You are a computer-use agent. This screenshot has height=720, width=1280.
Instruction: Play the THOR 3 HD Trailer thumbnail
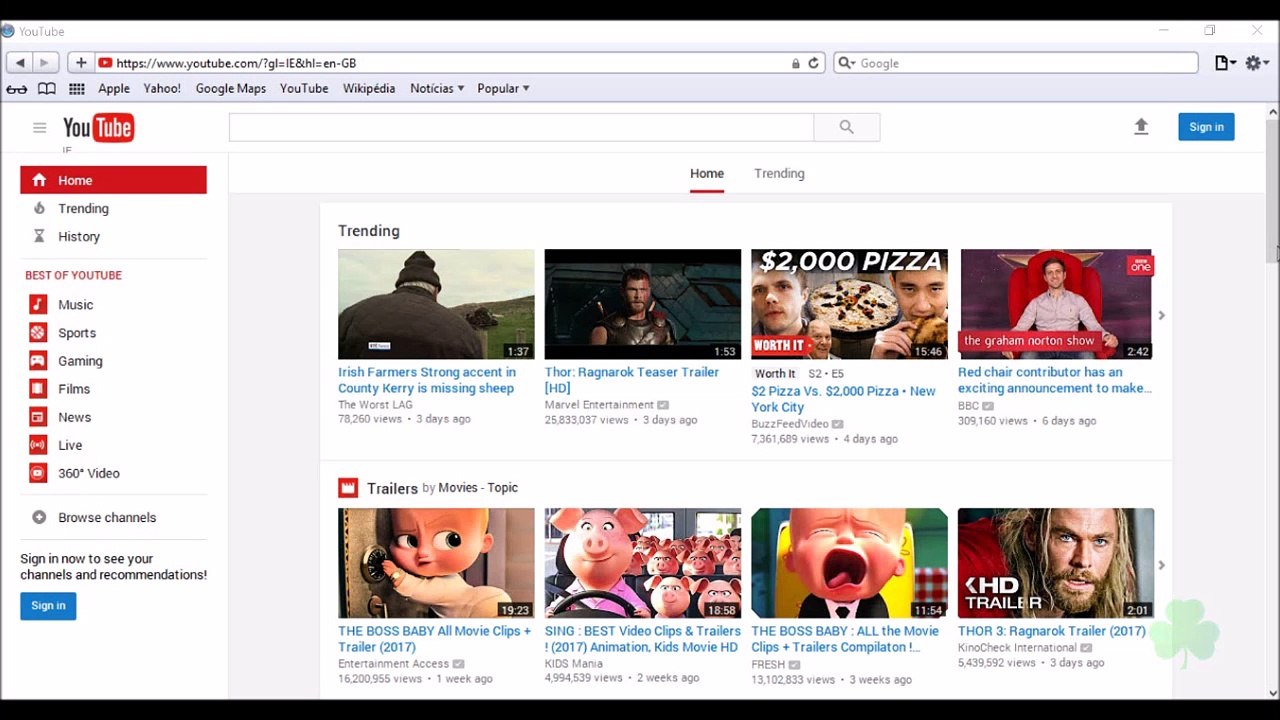click(1055, 563)
